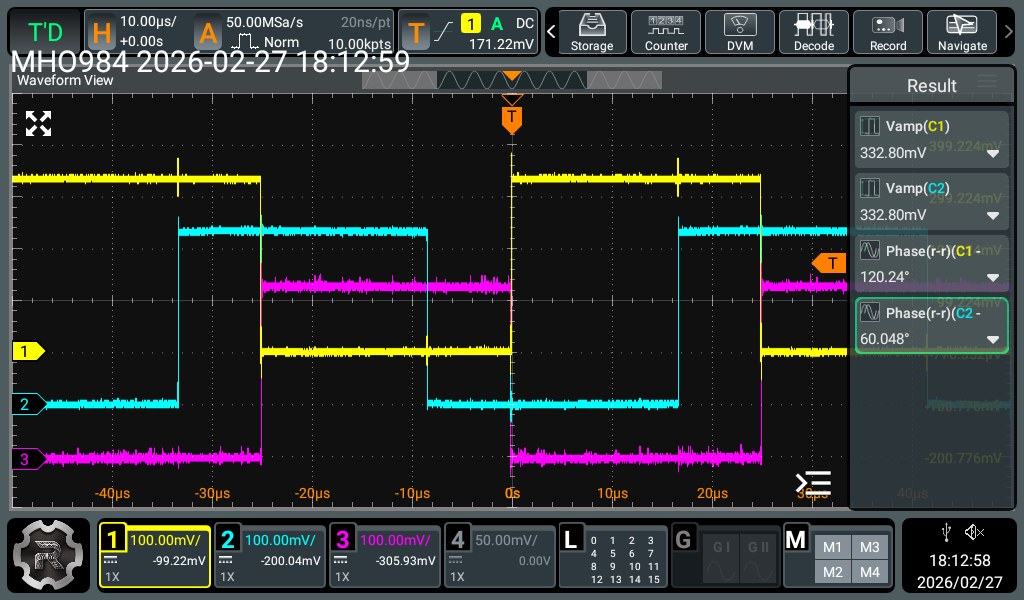This screenshot has height=600, width=1024.
Task: Click the full-screen expand waveform icon
Action: click(38, 124)
